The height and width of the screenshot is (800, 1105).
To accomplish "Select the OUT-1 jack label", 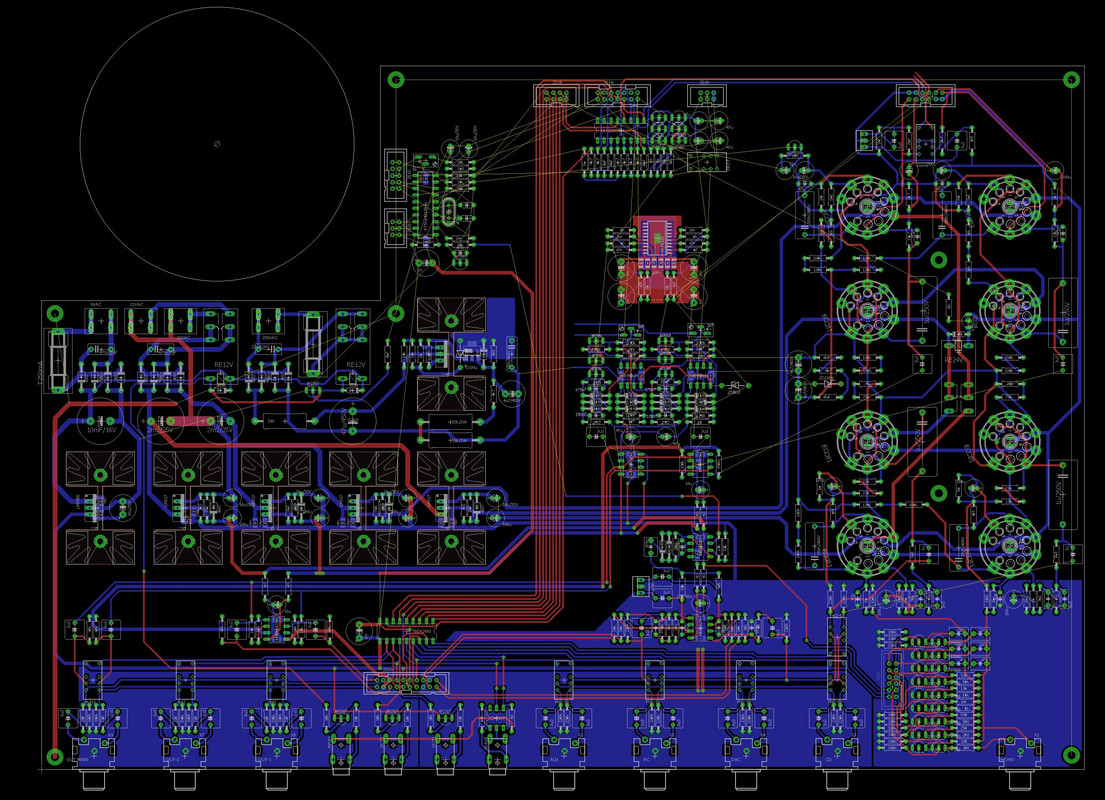I will pos(263,760).
